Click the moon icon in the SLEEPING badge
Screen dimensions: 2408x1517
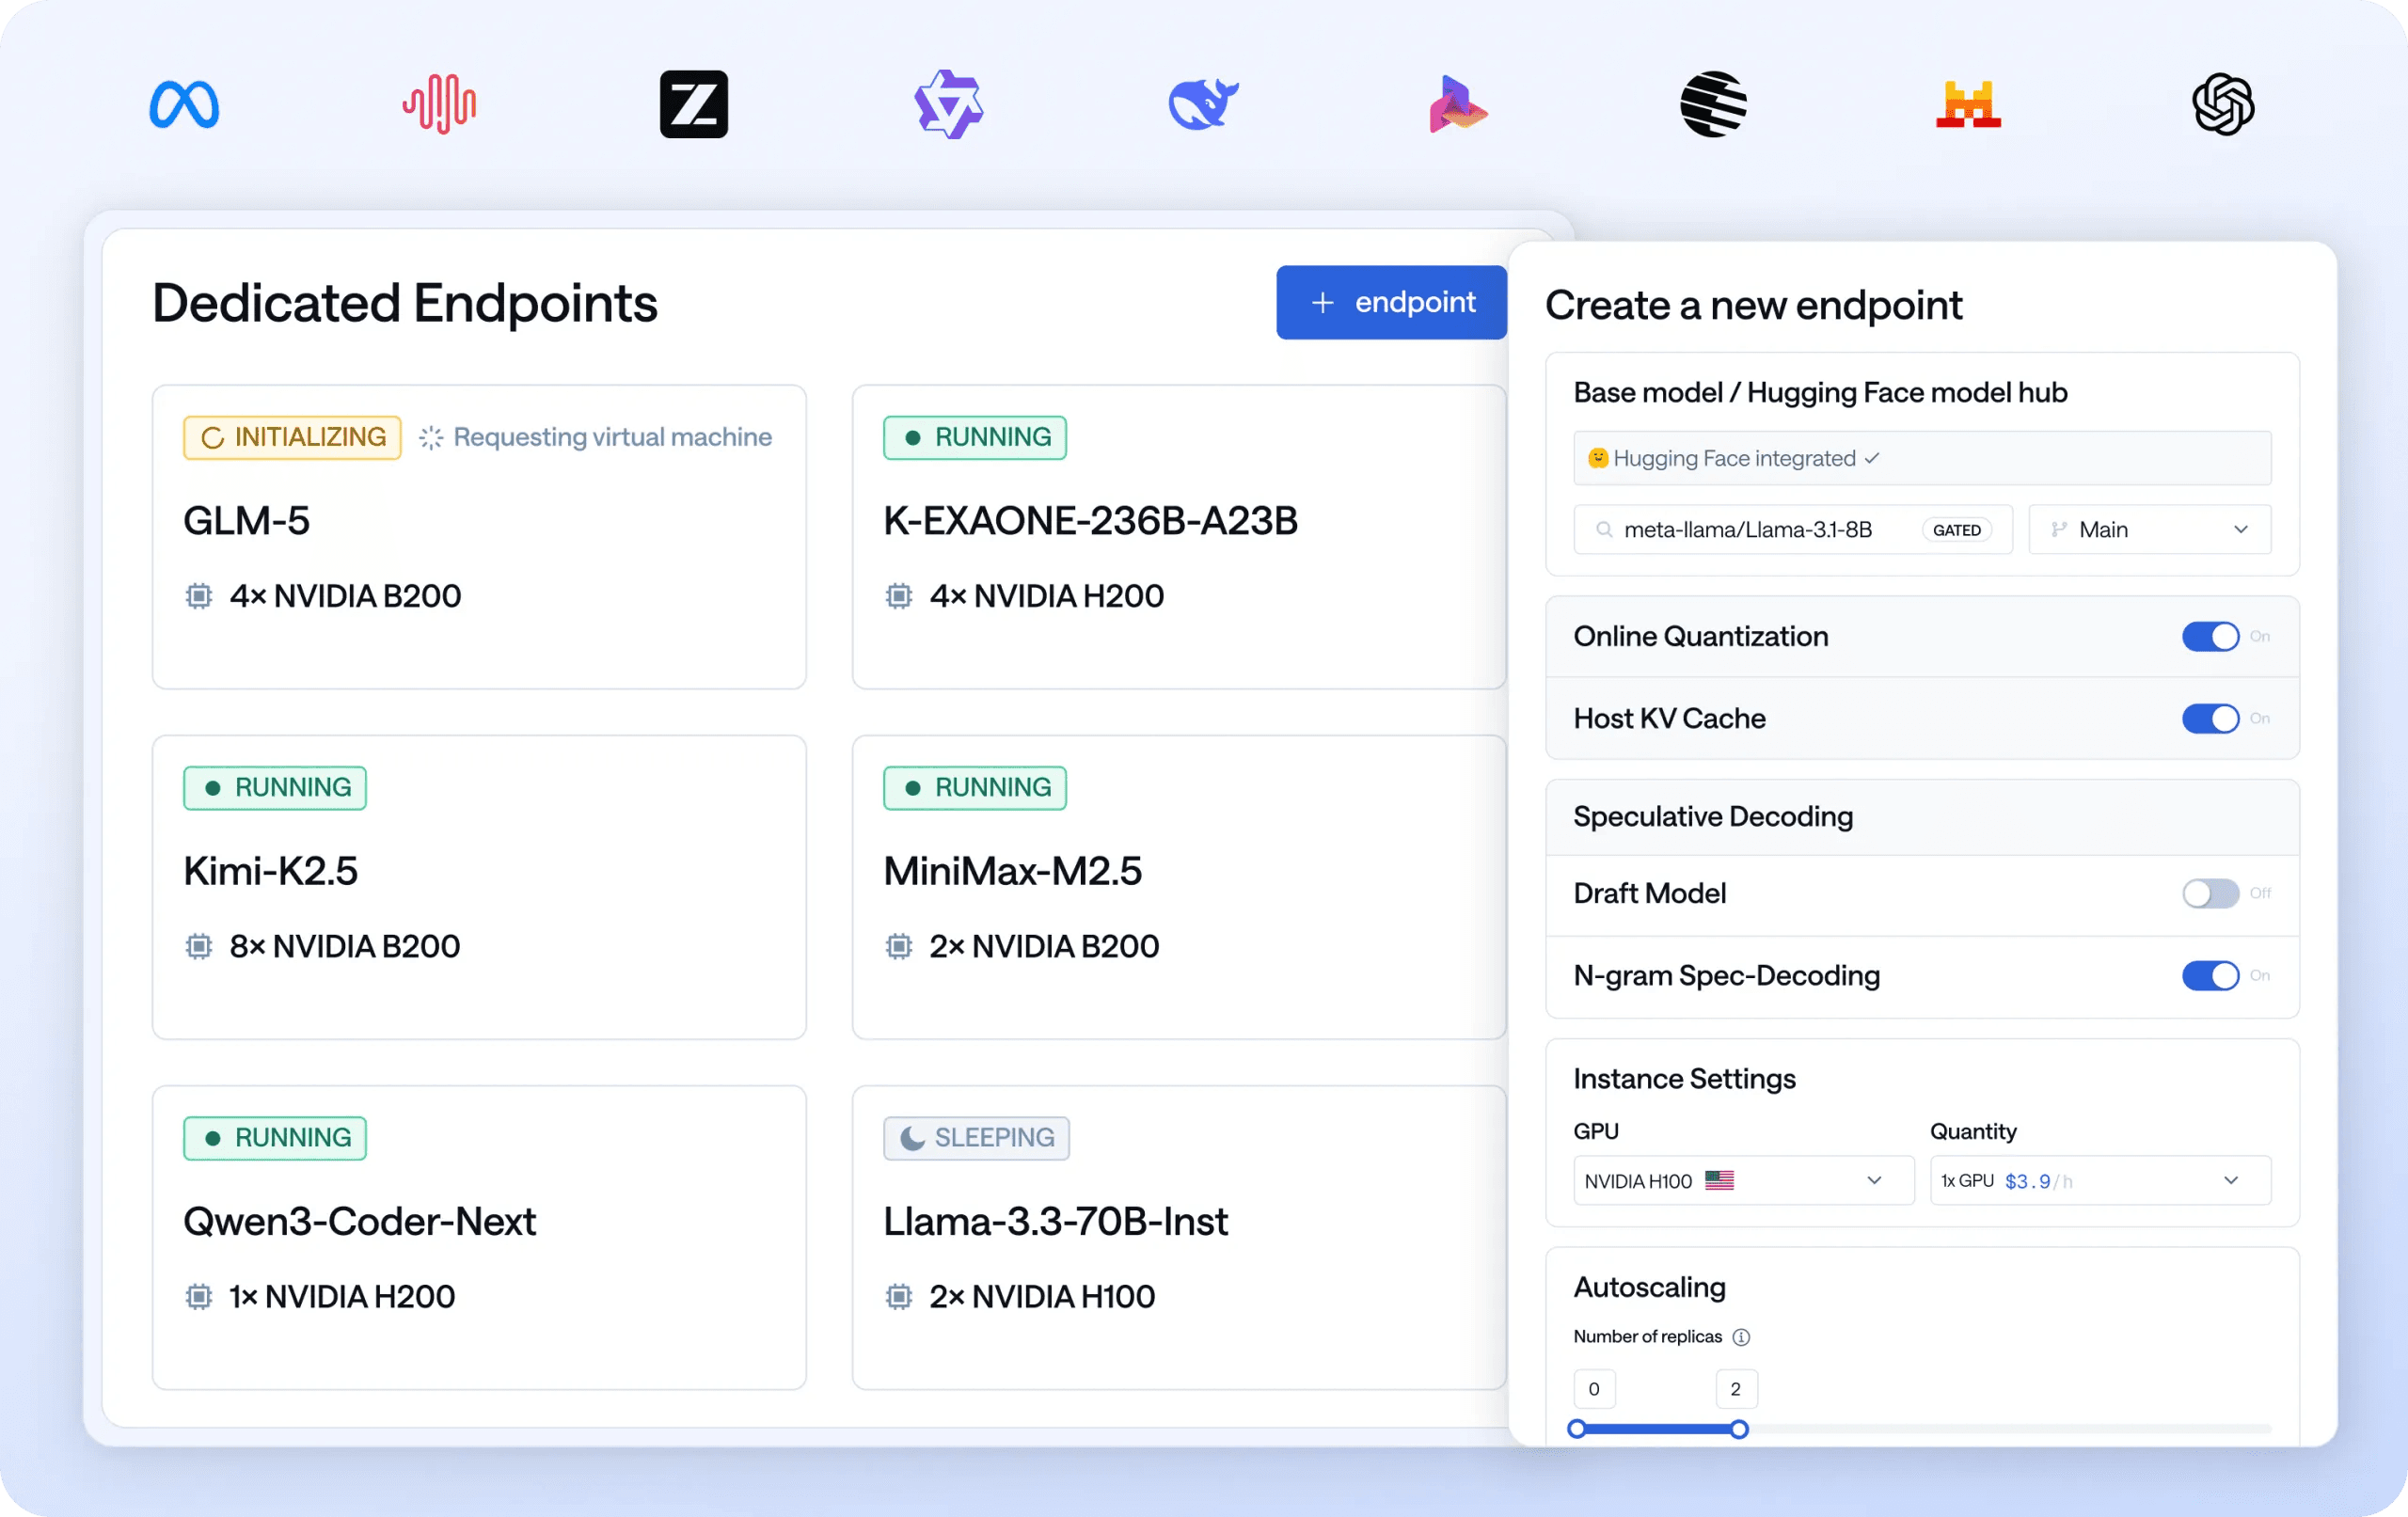click(912, 1138)
